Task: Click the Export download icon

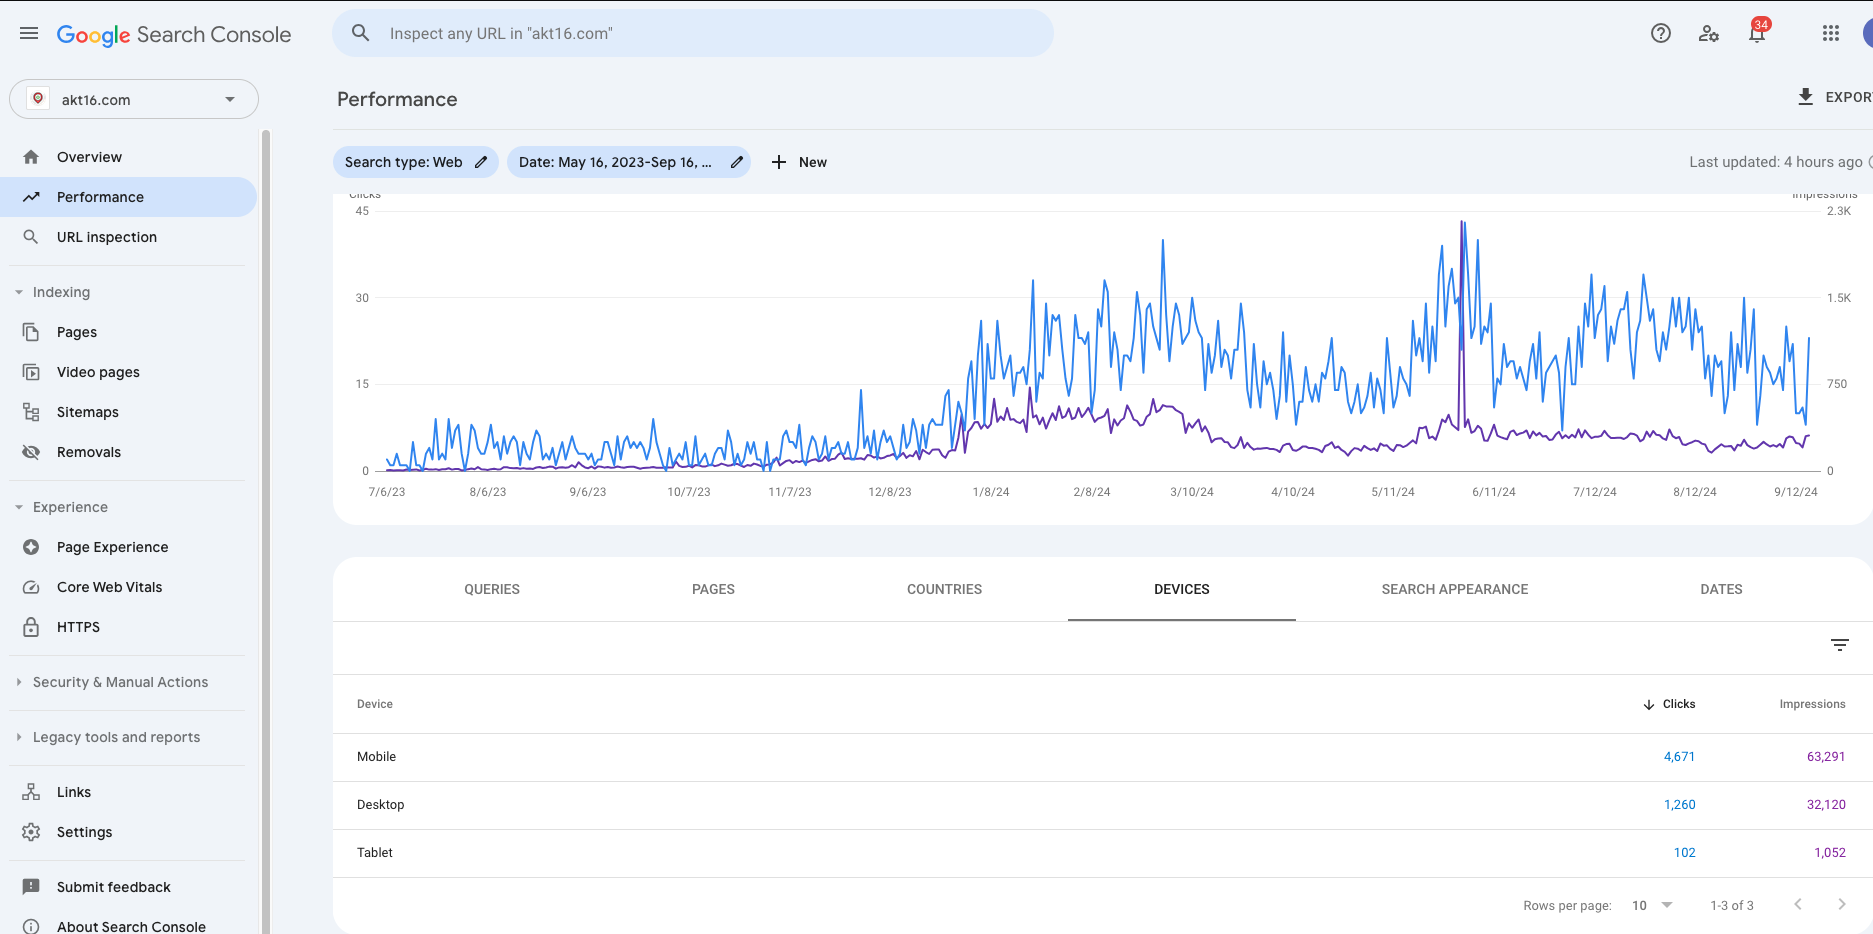Action: click(1805, 97)
